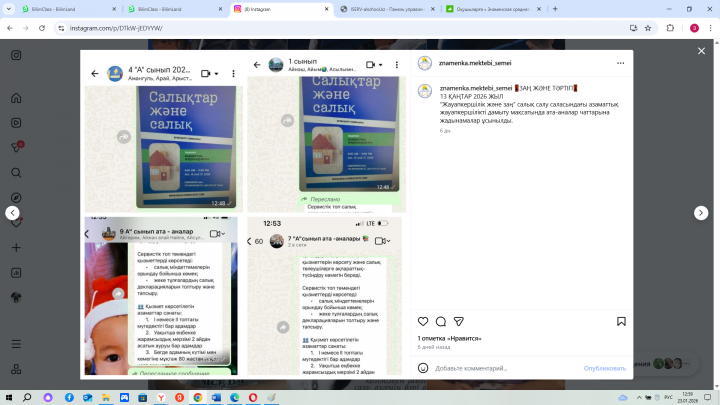Viewport: 720px width, 405px height.
Task: Switch to ISERV-alschool.kz tab
Action: tap(387, 9)
